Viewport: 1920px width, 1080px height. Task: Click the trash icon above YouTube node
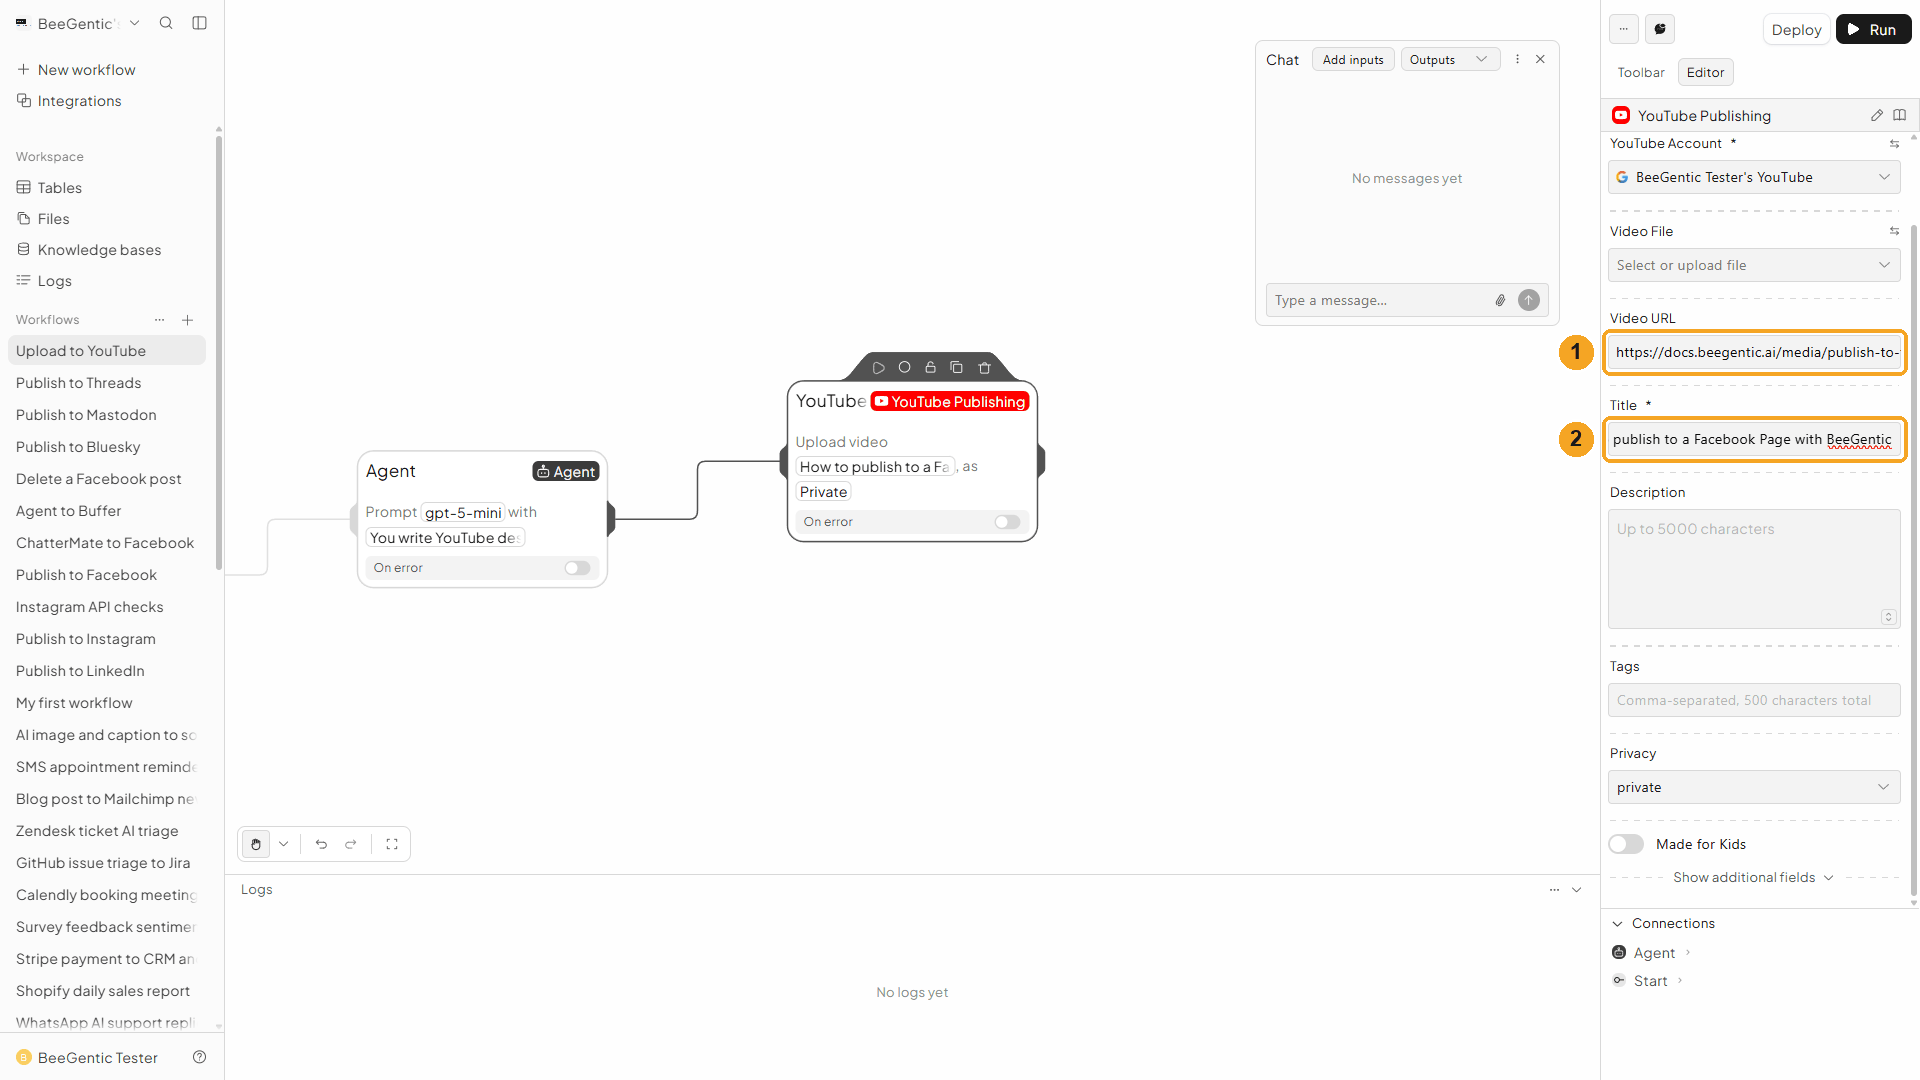(x=984, y=367)
